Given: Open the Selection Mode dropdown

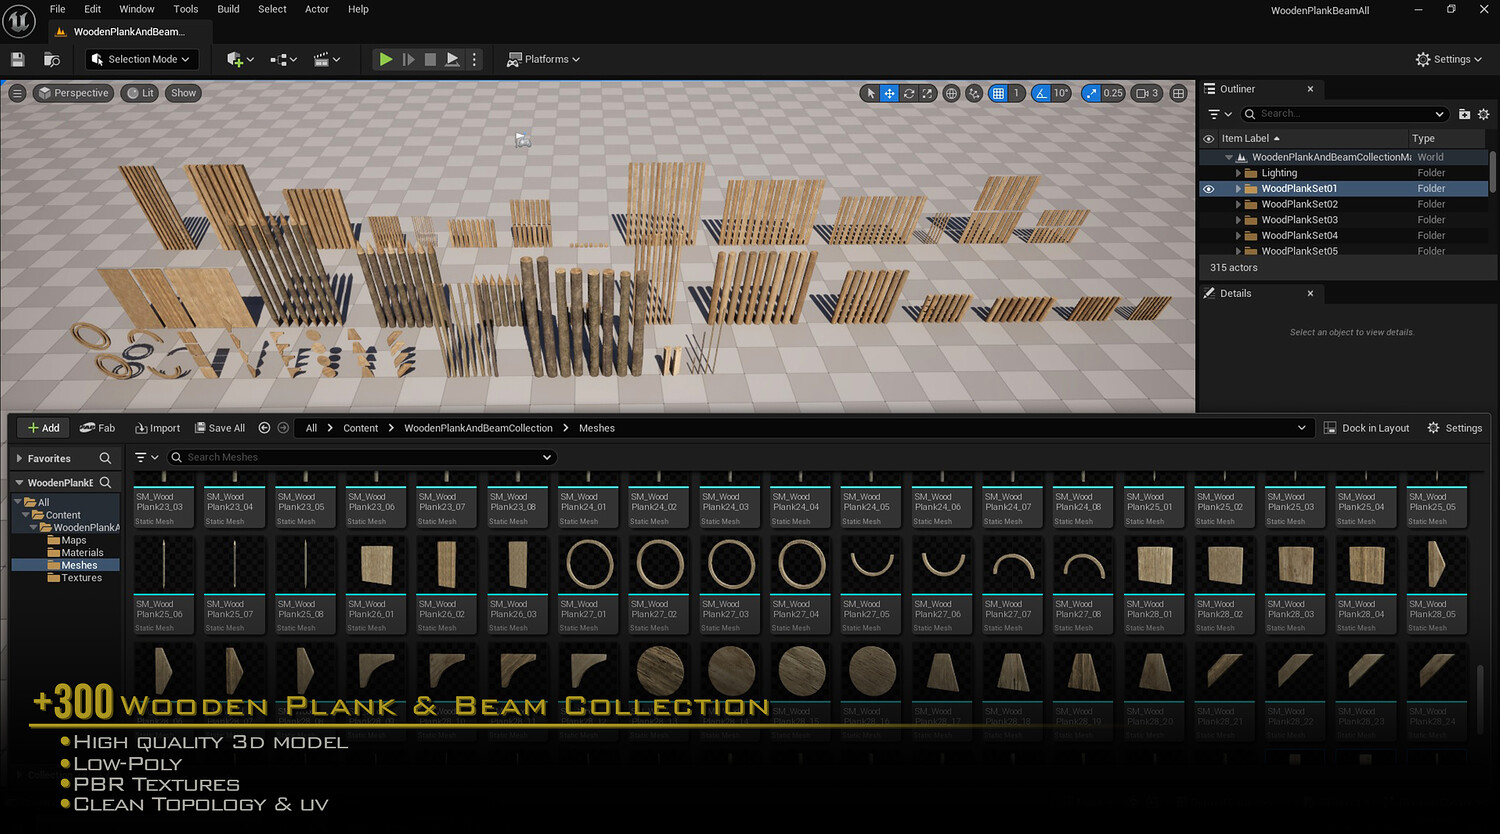Looking at the screenshot, I should [x=141, y=59].
